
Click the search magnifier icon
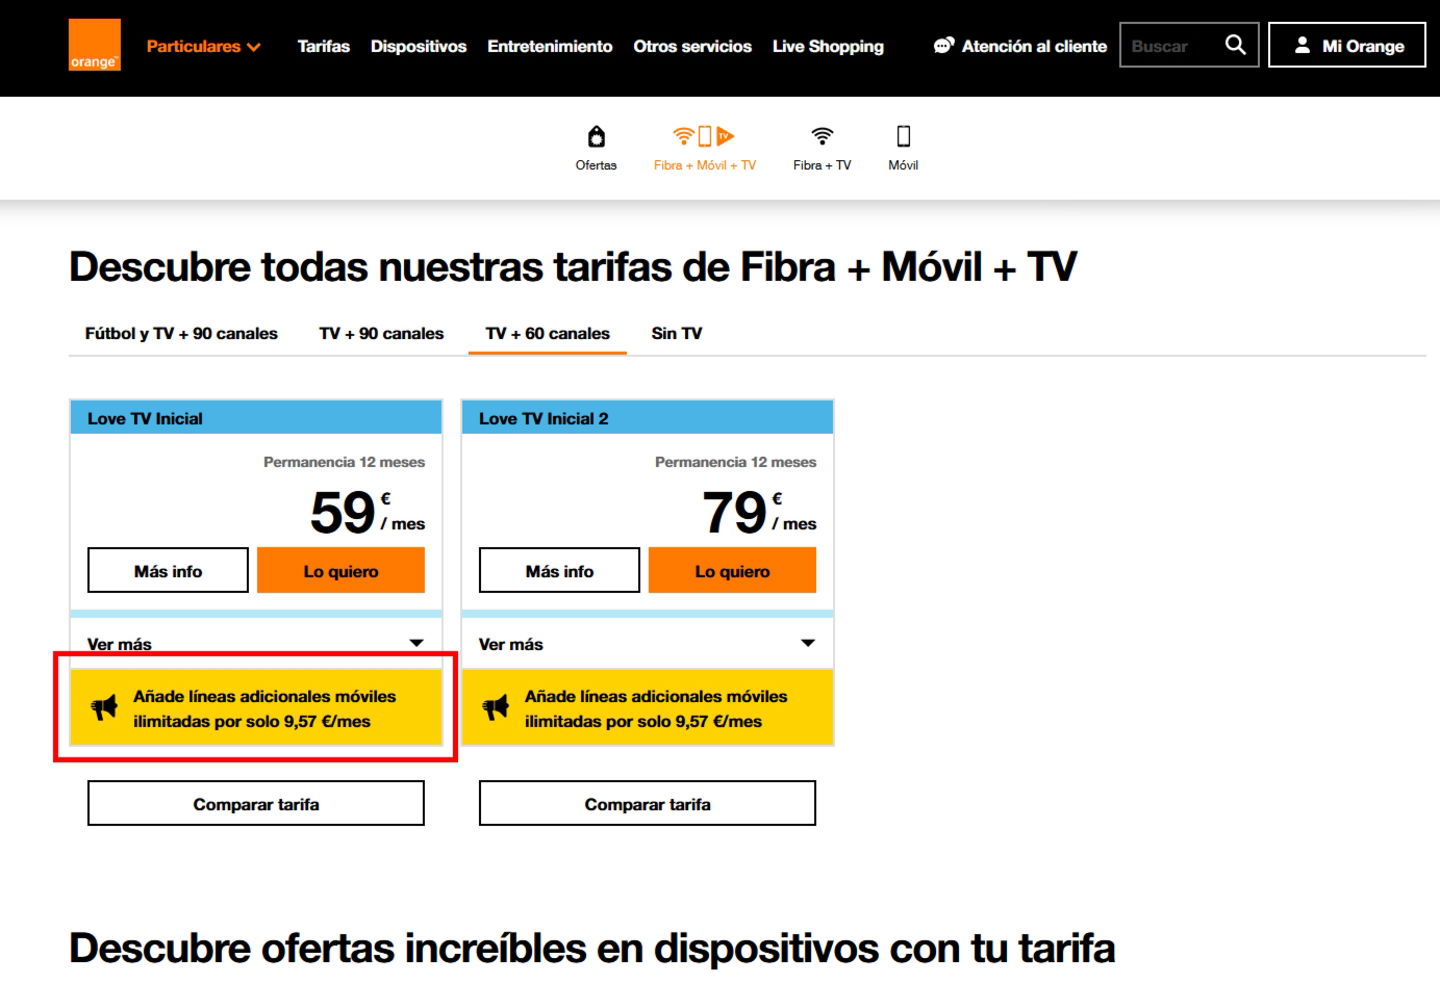click(x=1235, y=45)
